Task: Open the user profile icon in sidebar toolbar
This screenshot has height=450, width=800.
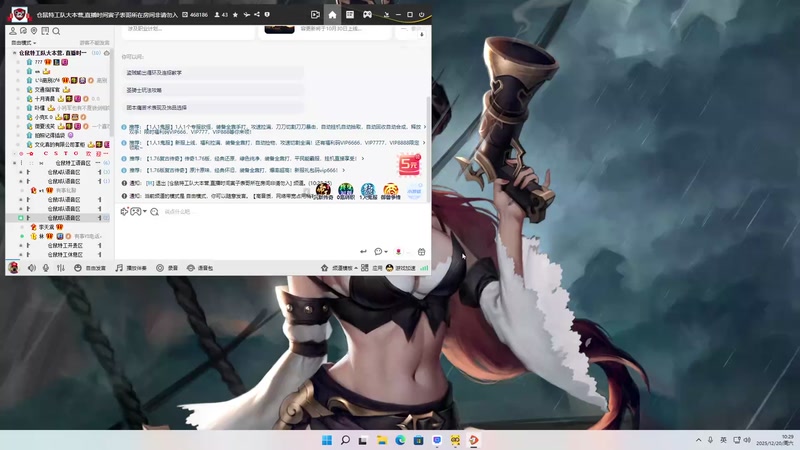Action: [13, 31]
